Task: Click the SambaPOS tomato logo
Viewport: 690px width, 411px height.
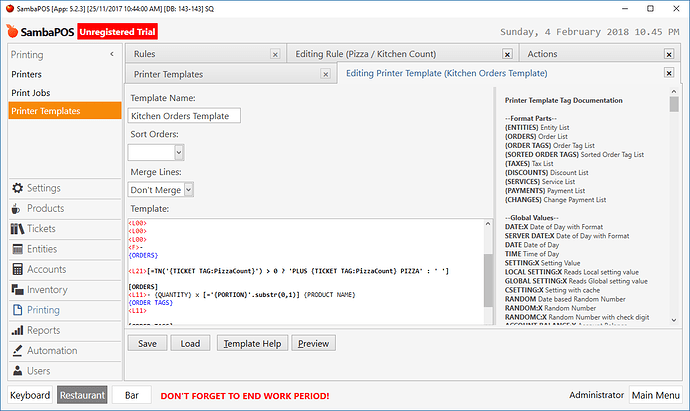Action: (12, 31)
